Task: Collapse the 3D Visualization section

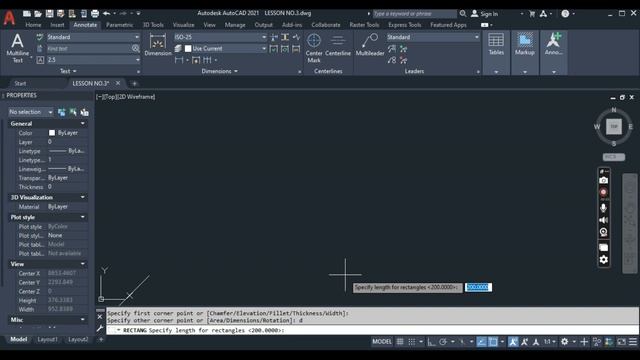Action: pos(83,197)
